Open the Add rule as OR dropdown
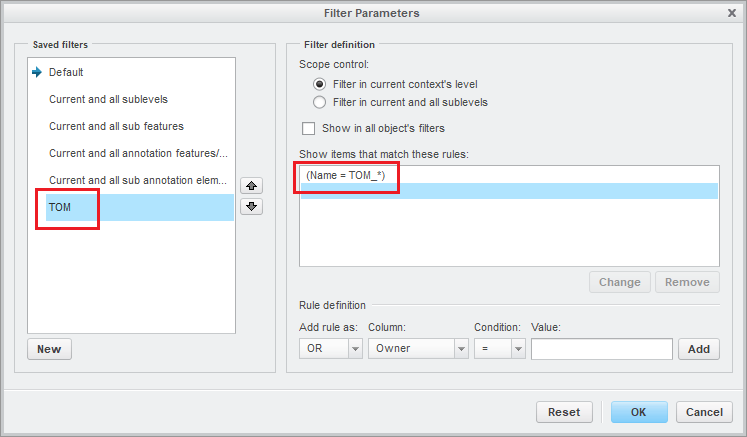The height and width of the screenshot is (437, 747). [354, 349]
